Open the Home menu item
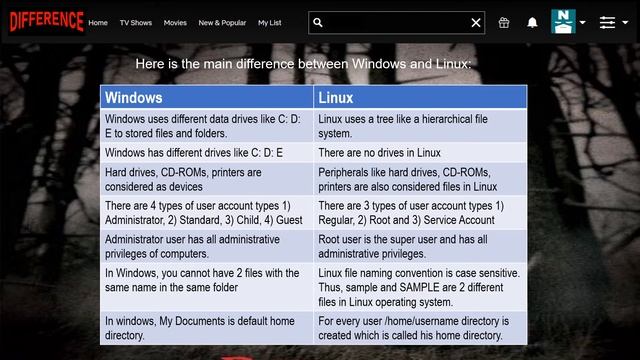640x360 pixels. tap(98, 23)
